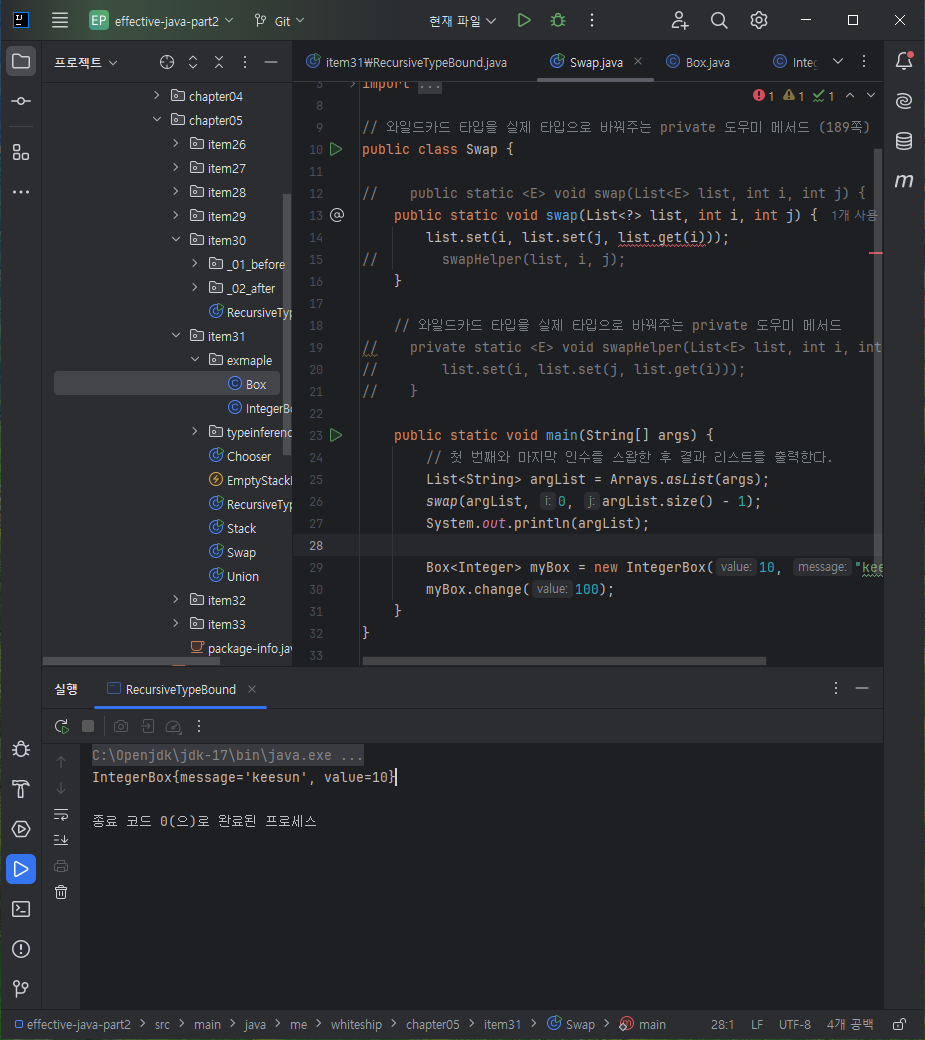Toggle soft-wrap in Run console
The height and width of the screenshot is (1040, 925).
pos(61,814)
